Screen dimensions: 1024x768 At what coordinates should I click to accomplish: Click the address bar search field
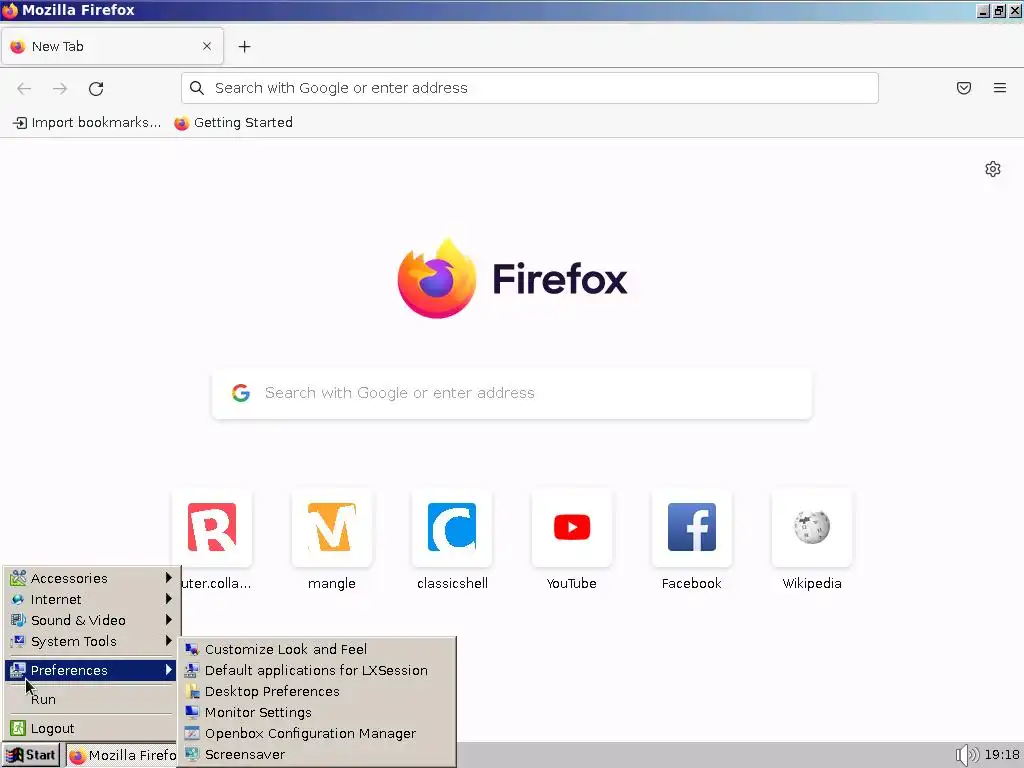[530, 88]
